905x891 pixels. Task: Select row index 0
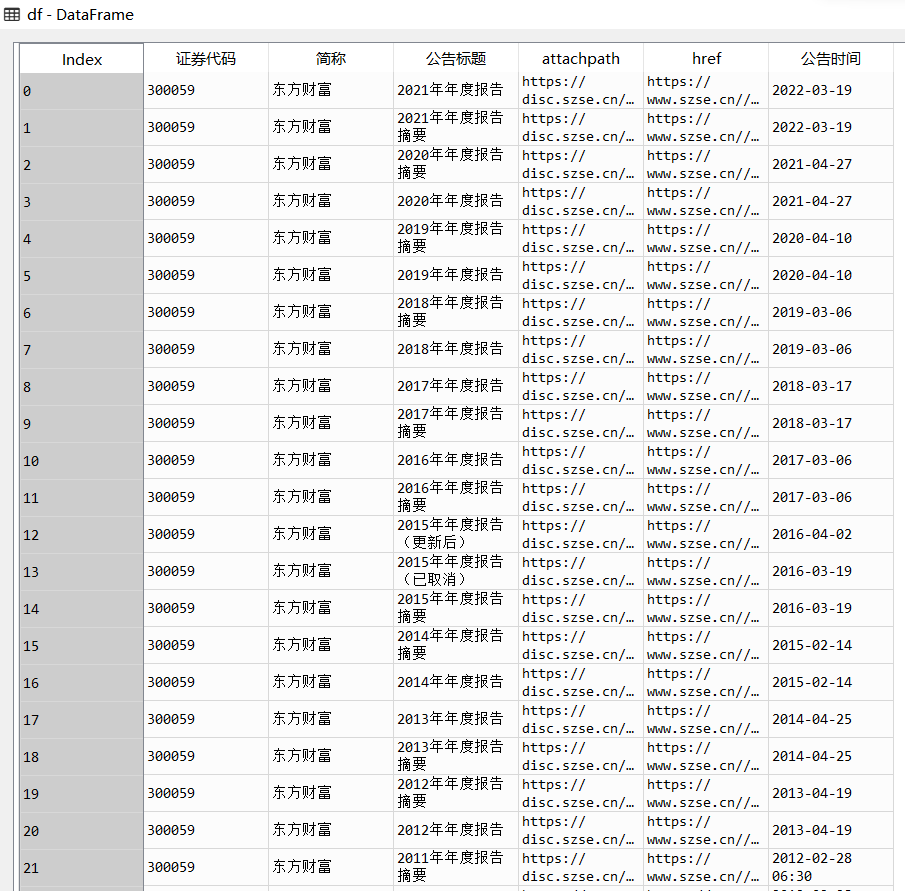point(81,91)
